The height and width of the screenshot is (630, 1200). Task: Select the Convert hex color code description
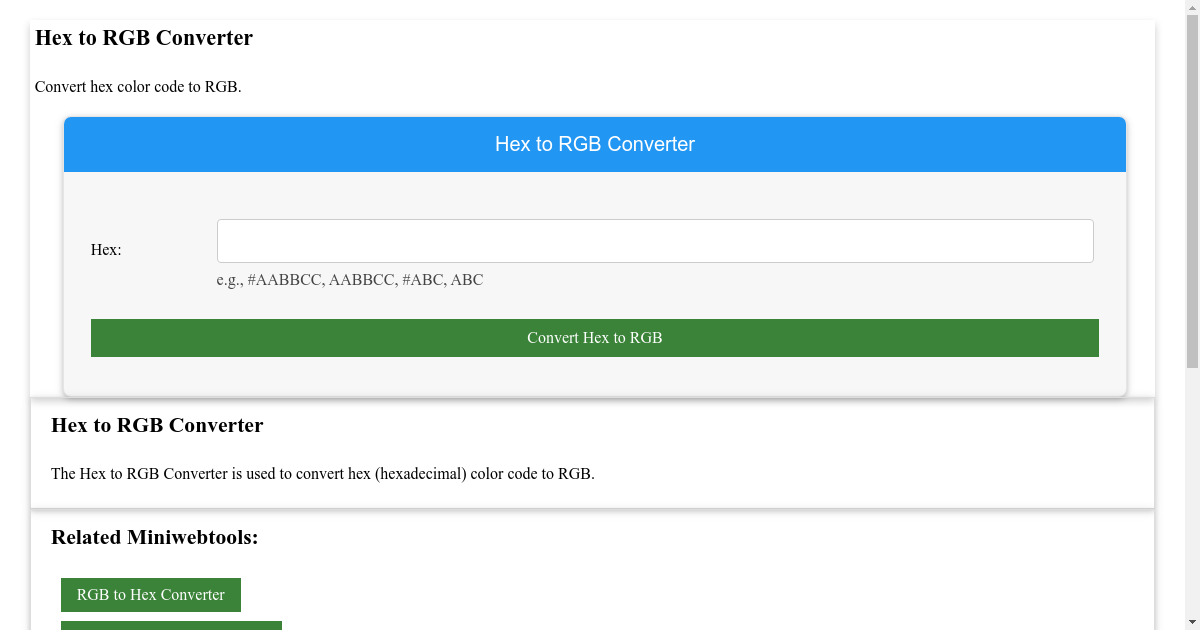tap(138, 87)
